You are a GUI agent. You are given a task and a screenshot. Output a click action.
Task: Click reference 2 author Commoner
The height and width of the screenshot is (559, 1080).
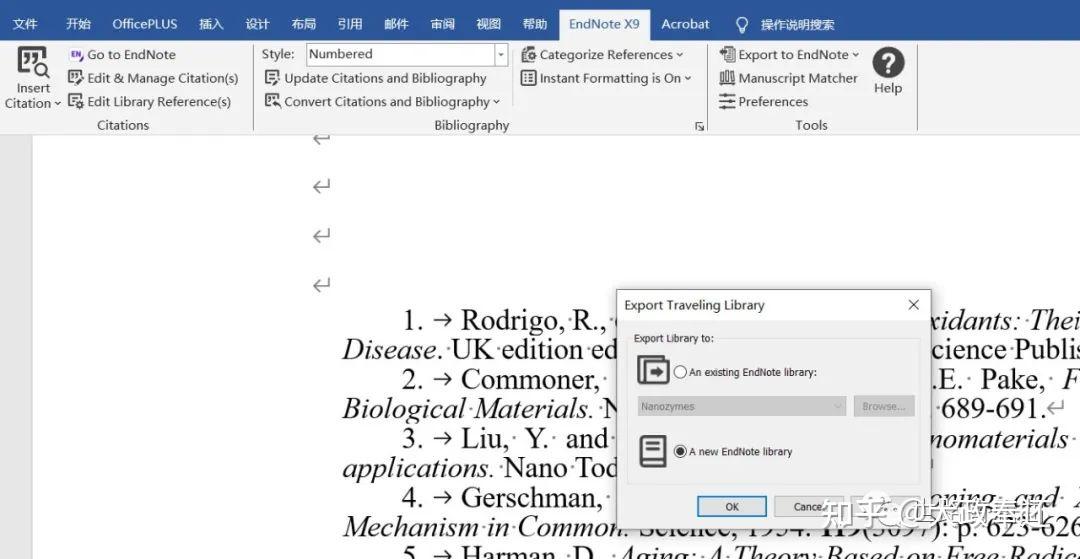(530, 379)
